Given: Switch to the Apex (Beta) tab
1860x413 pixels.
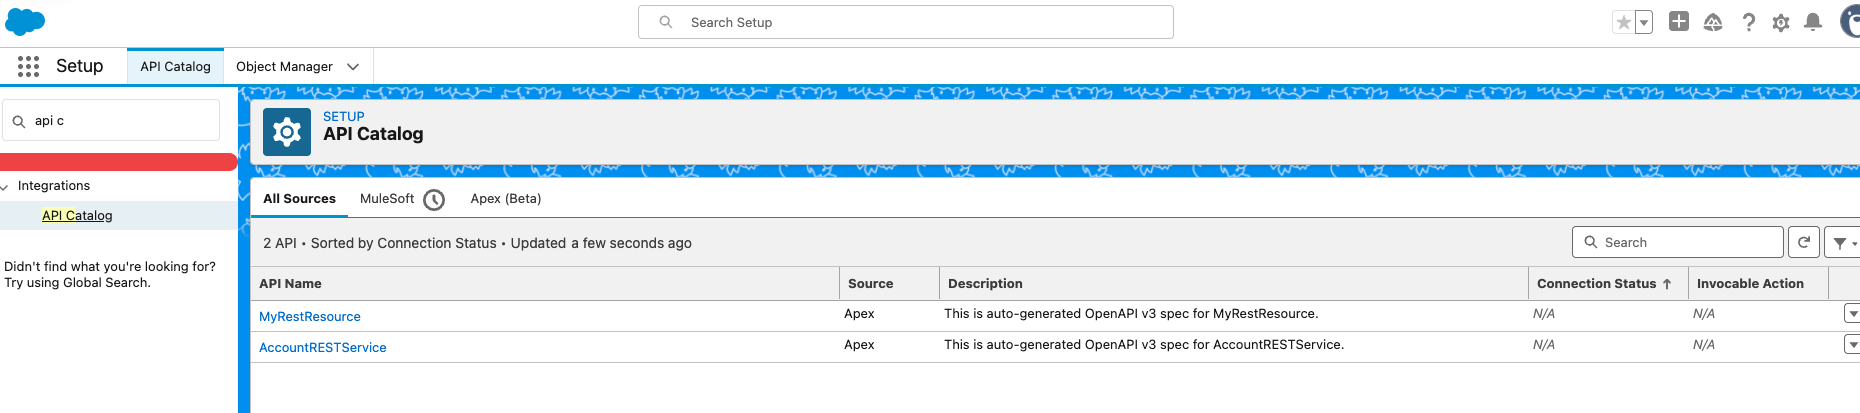Looking at the screenshot, I should coord(506,198).
